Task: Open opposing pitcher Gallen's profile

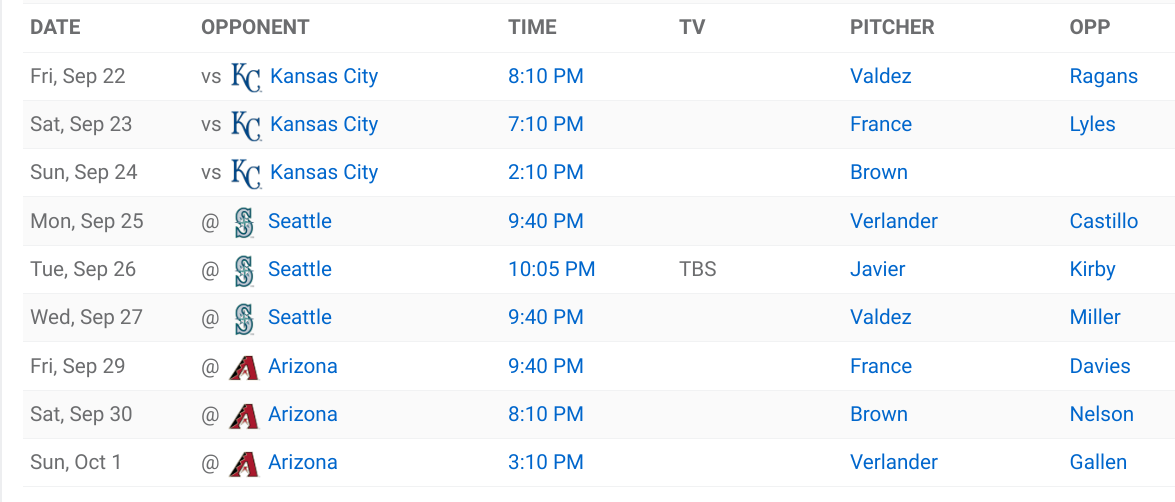Action: [1098, 462]
